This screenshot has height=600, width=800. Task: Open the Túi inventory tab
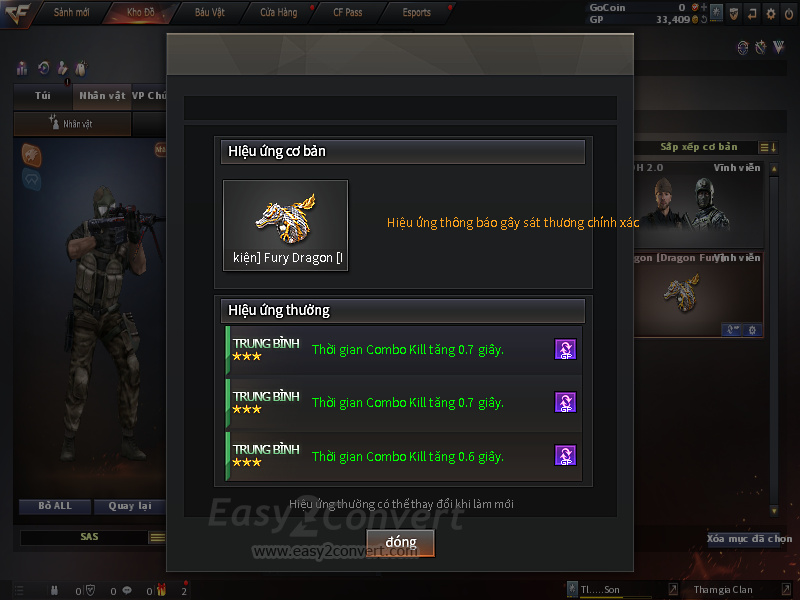(43, 96)
